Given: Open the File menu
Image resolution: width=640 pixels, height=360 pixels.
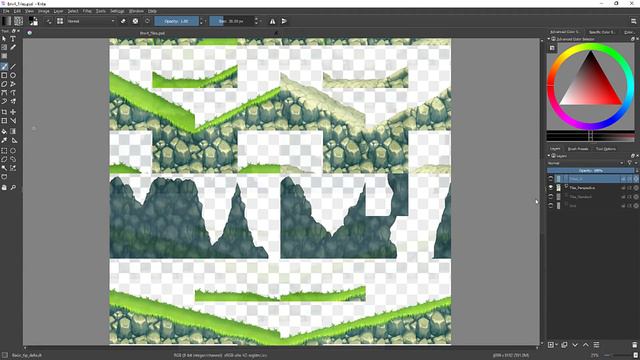Looking at the screenshot, I should click(6, 11).
